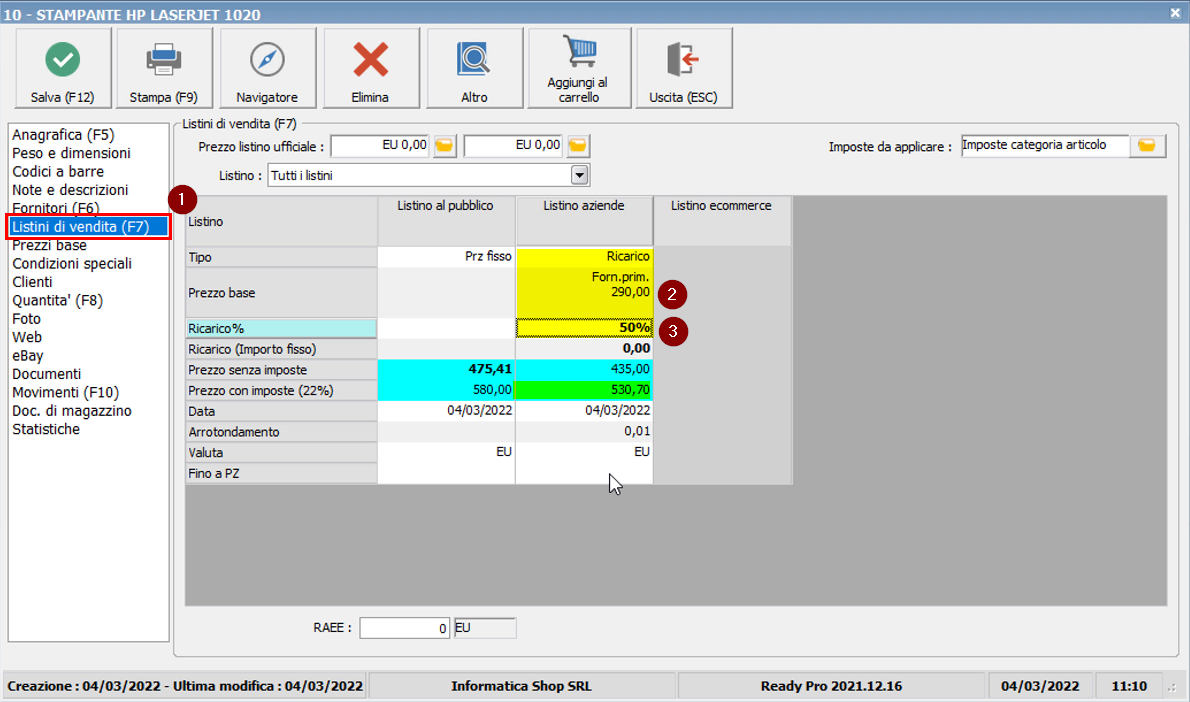Open Prezzi base section
Viewport: 1190px width, 702px height.
click(49, 245)
